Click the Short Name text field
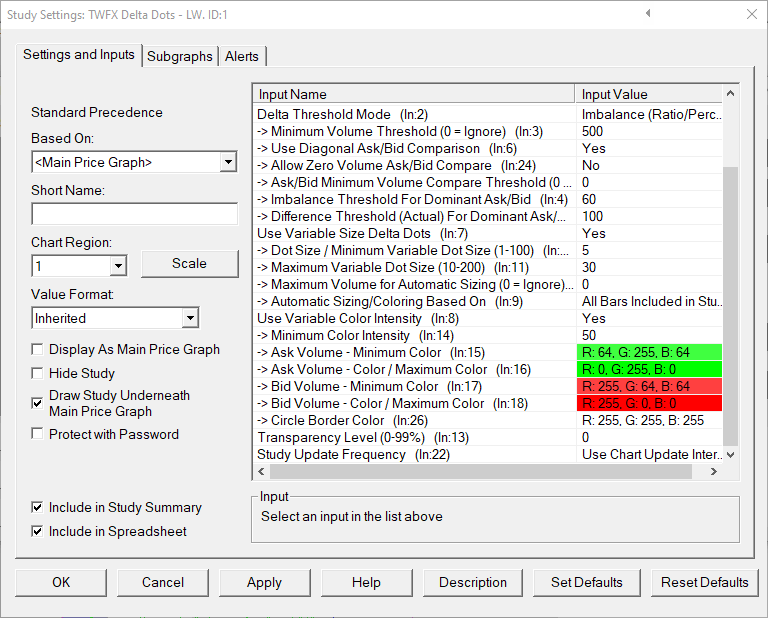This screenshot has width=768, height=618. [x=134, y=214]
